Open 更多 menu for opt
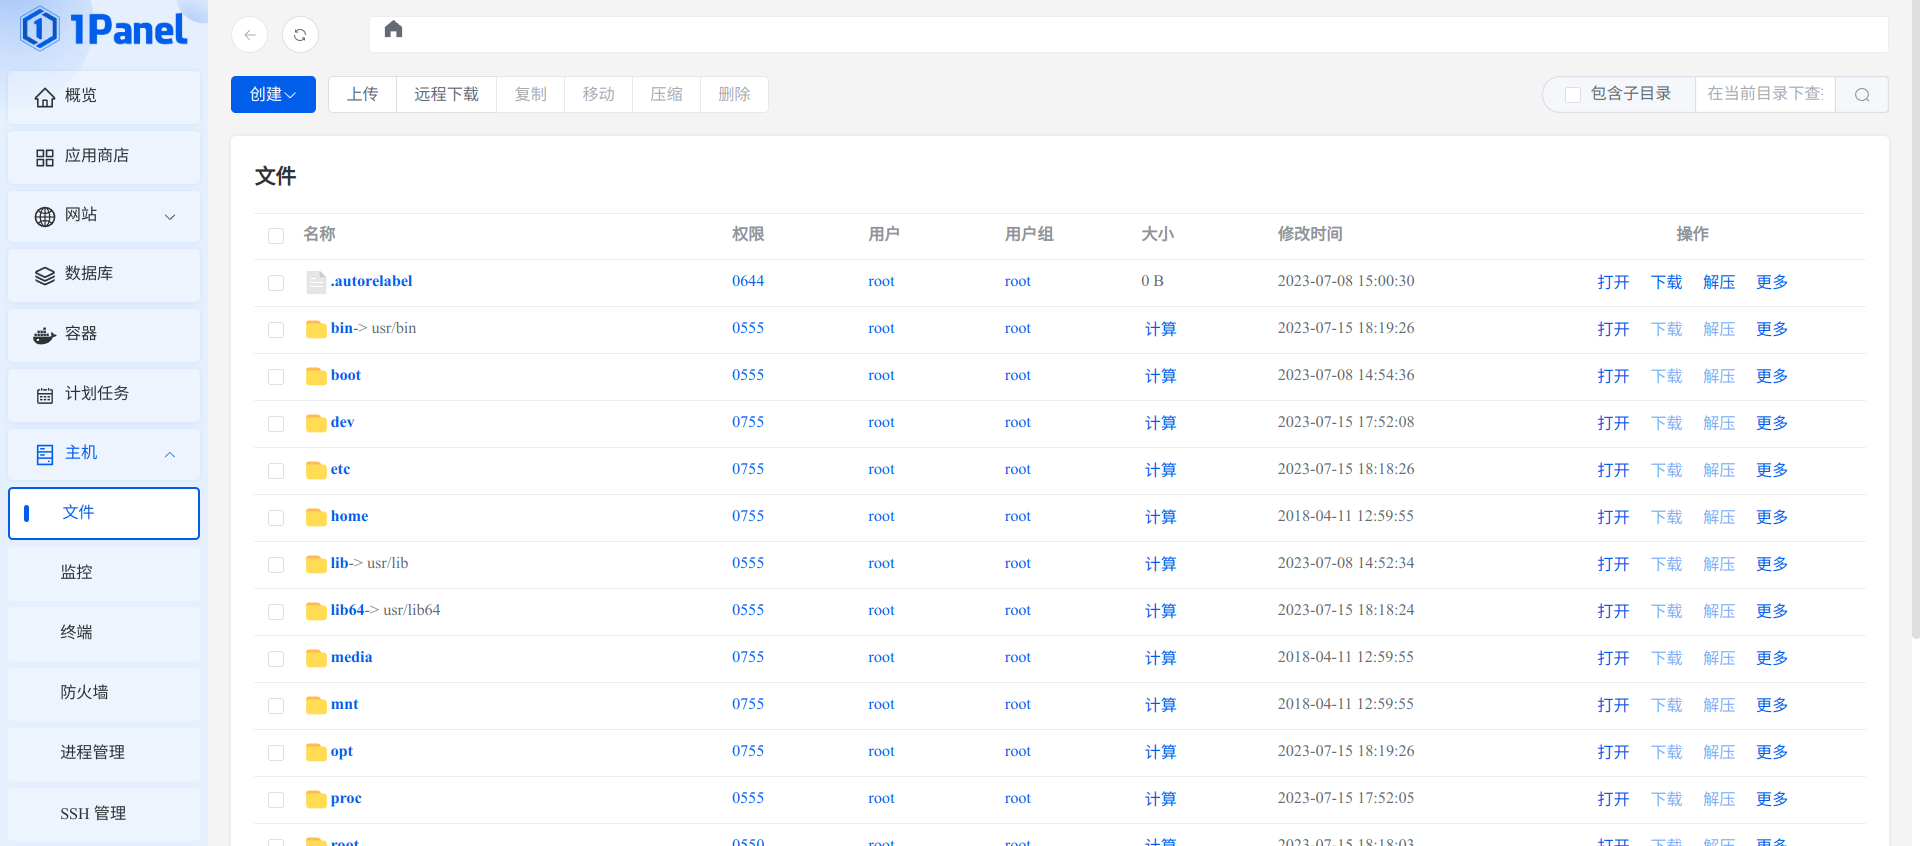This screenshot has height=846, width=1920. pos(1772,752)
